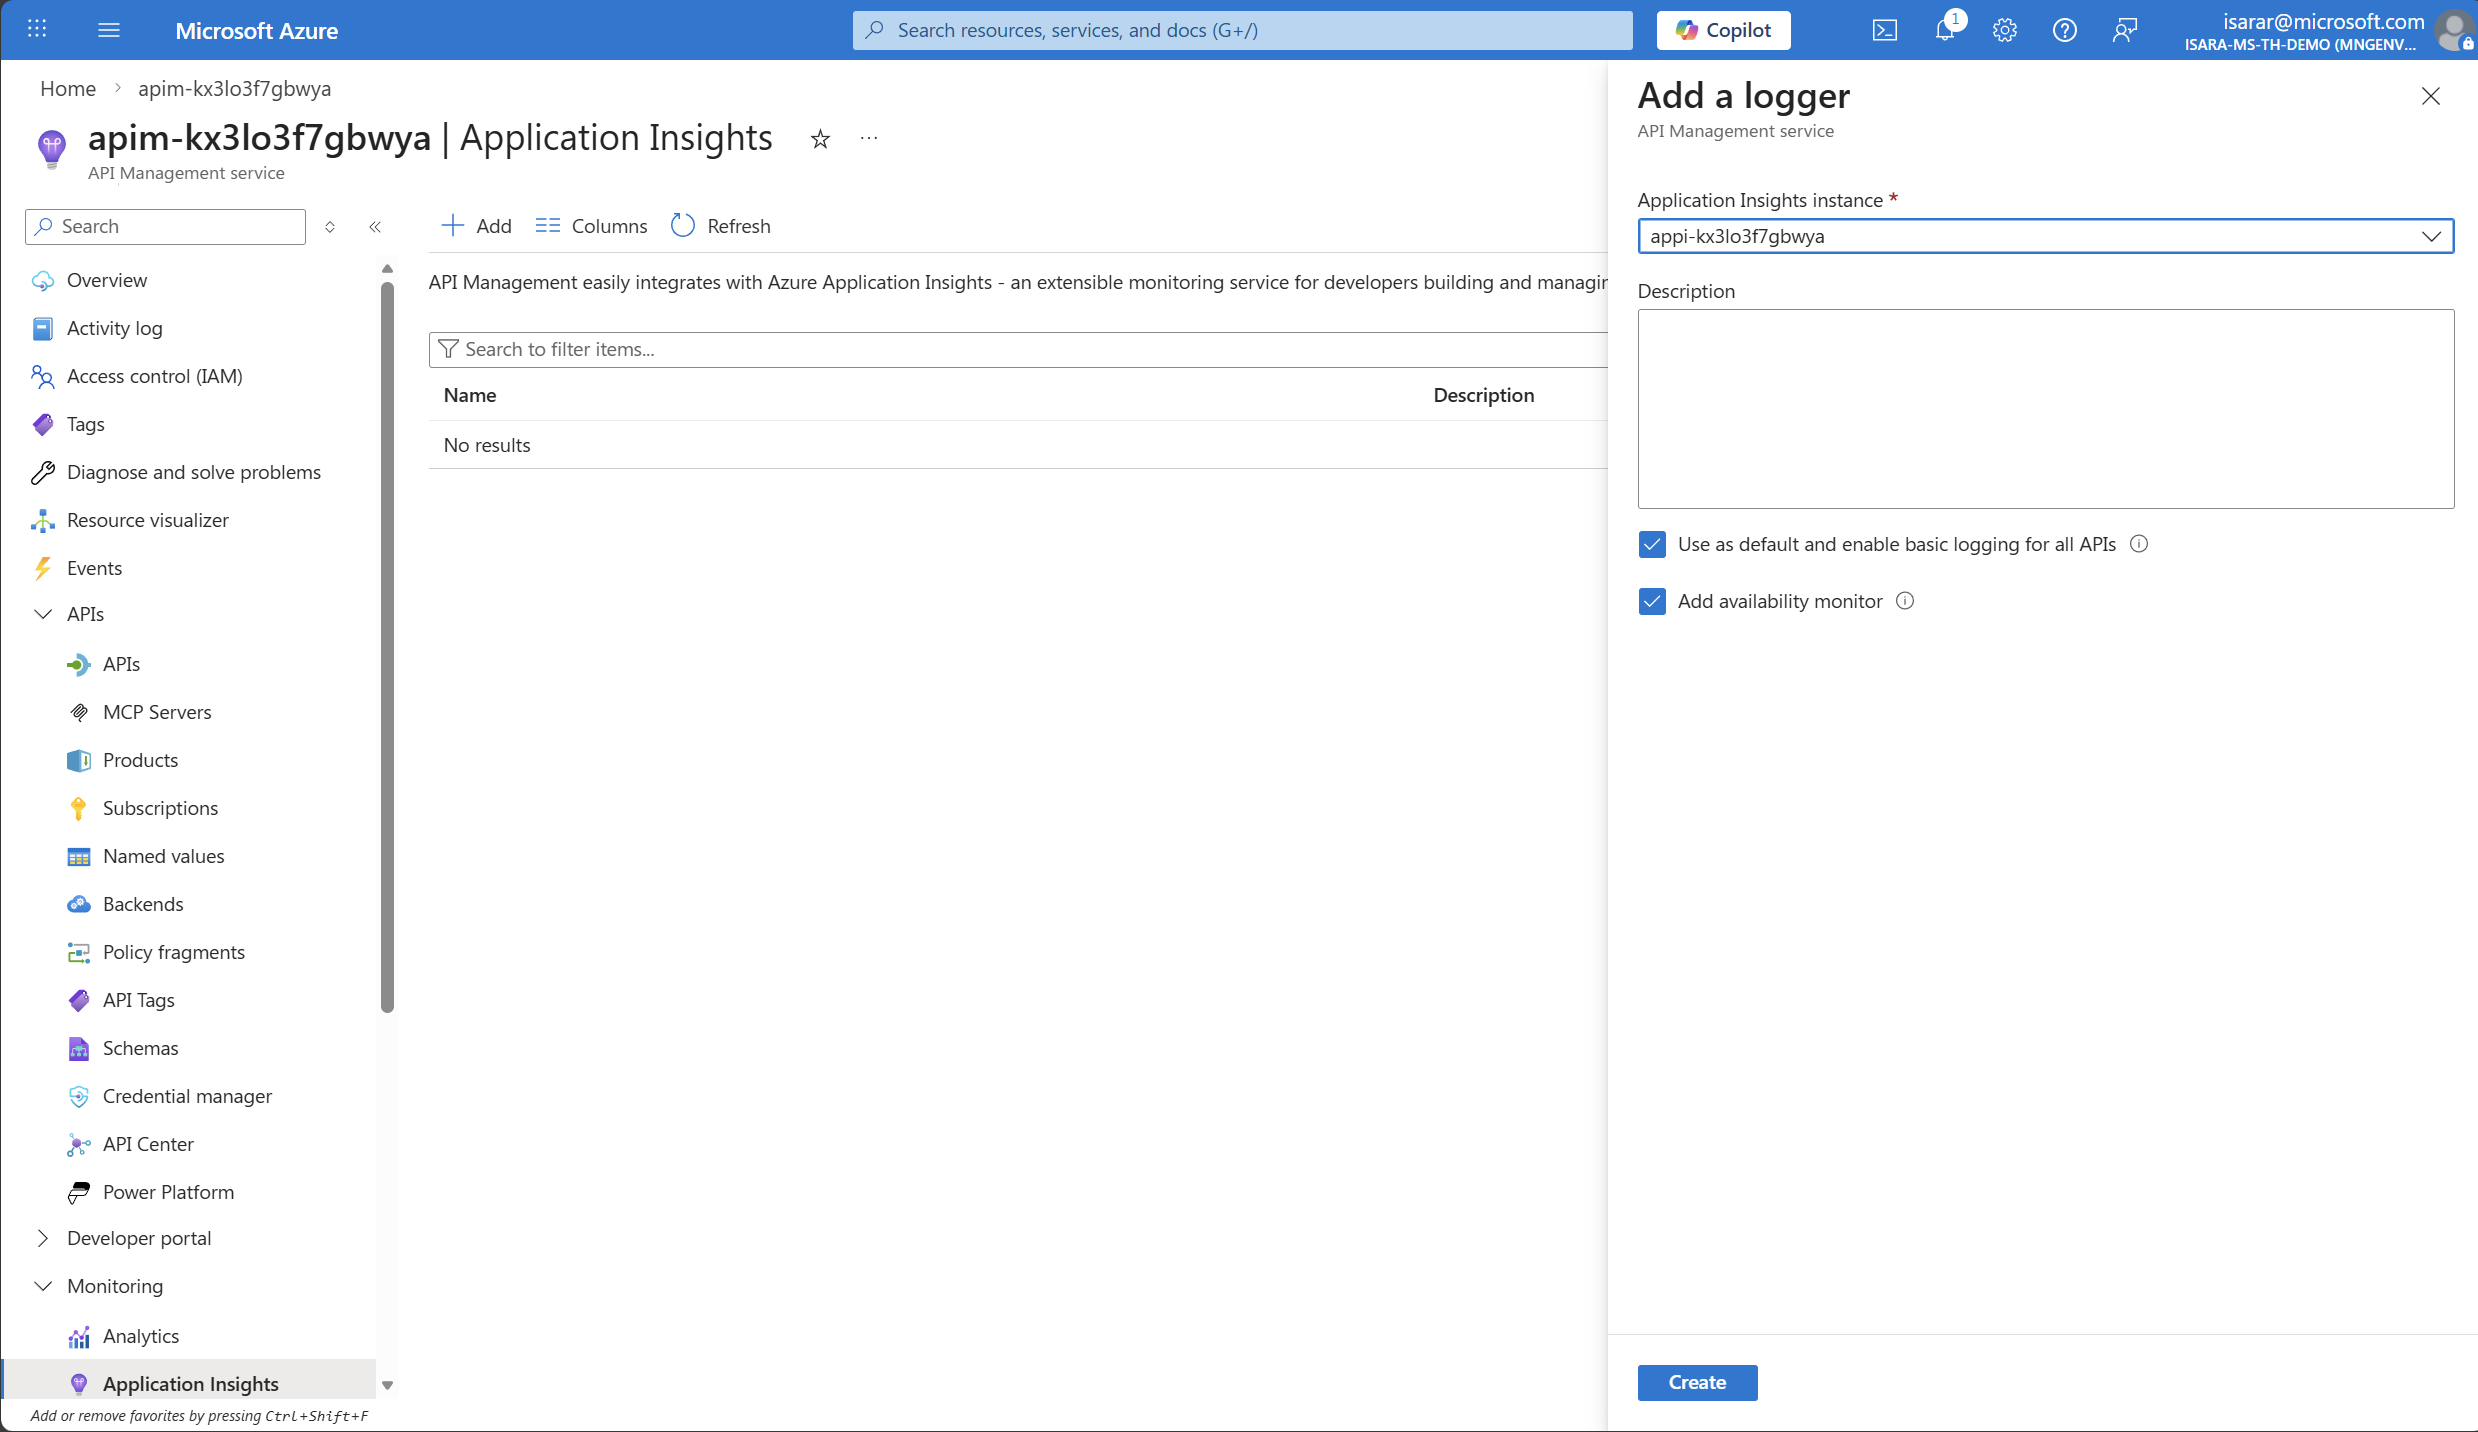The image size is (2478, 1432).
Task: Click the Access control (IAM) people icon
Action: 43,376
